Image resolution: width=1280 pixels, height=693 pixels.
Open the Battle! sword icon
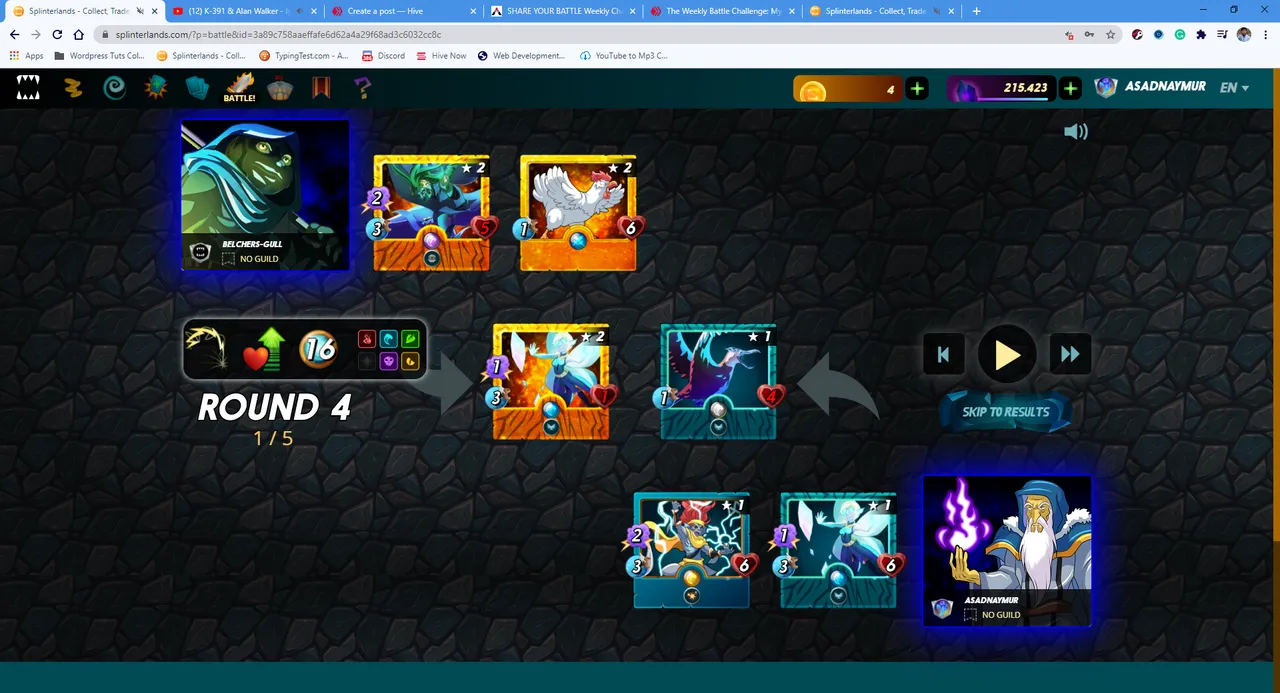click(239, 88)
